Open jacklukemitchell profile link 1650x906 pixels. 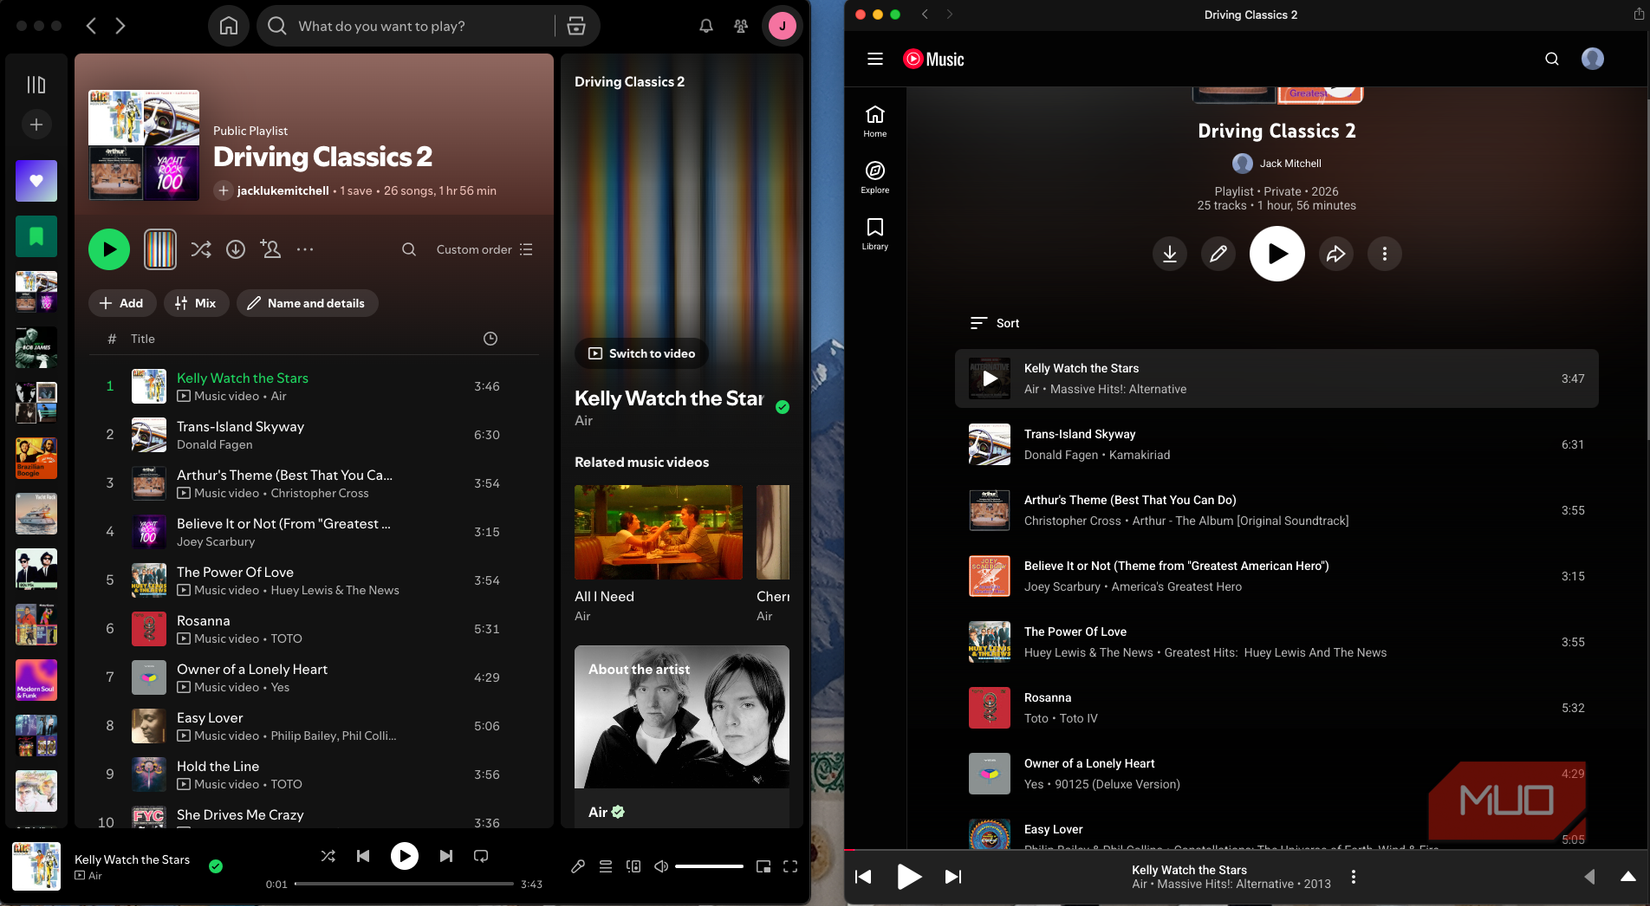pyautogui.click(x=283, y=190)
